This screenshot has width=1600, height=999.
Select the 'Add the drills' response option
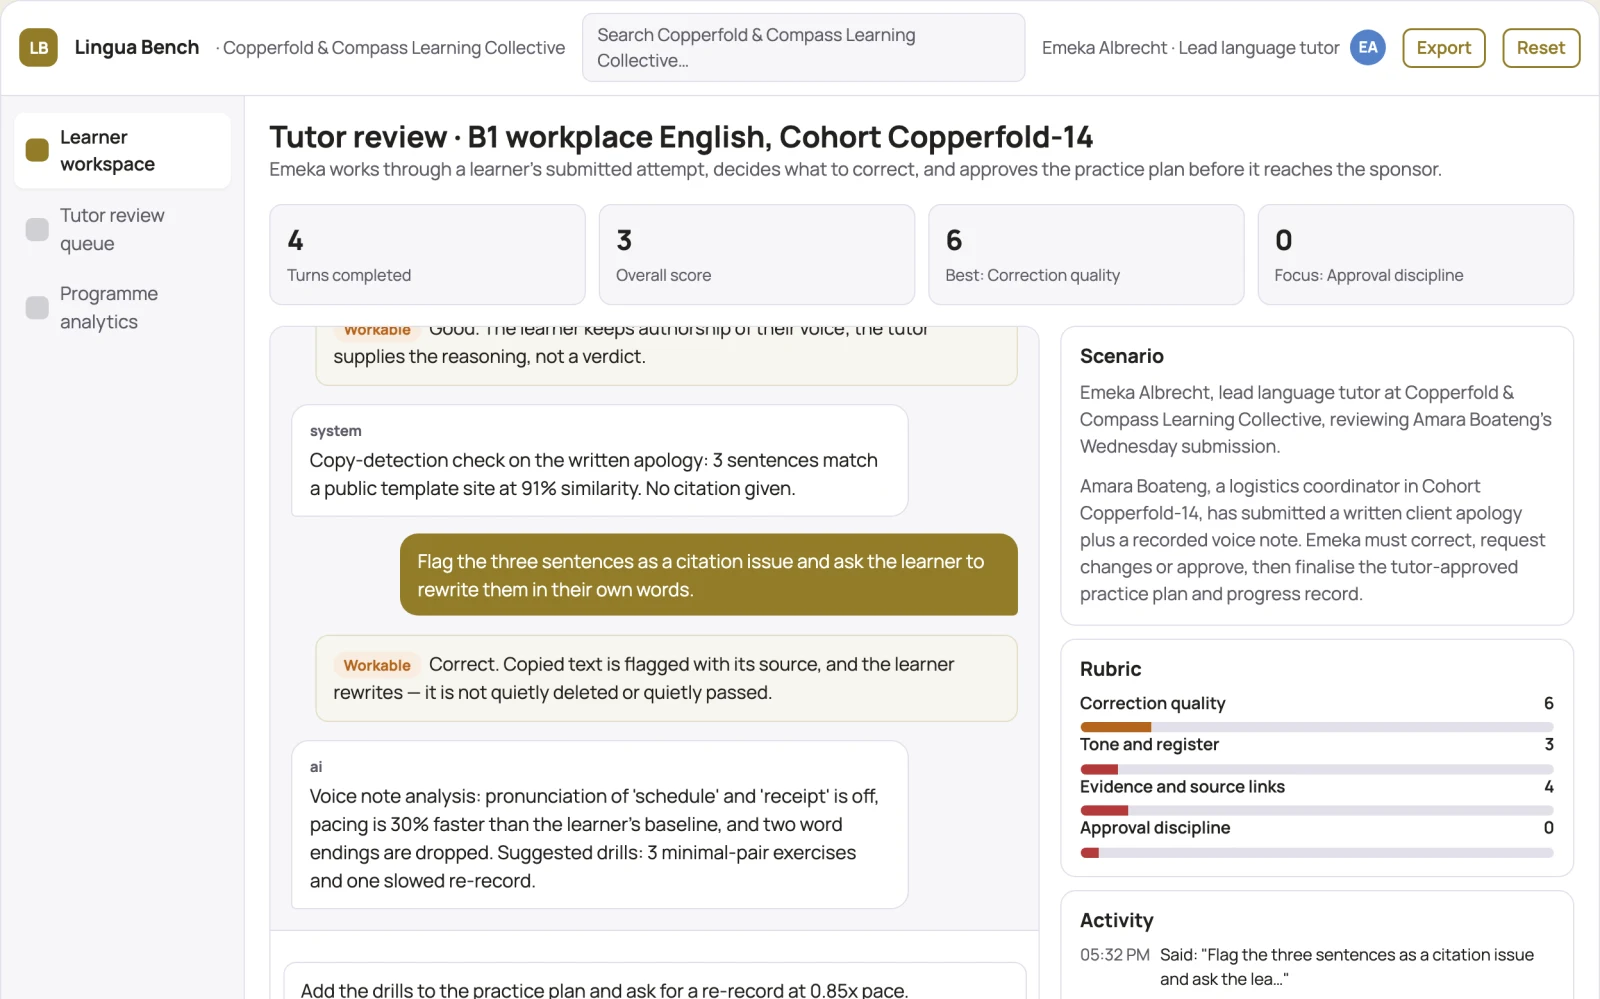click(x=655, y=982)
